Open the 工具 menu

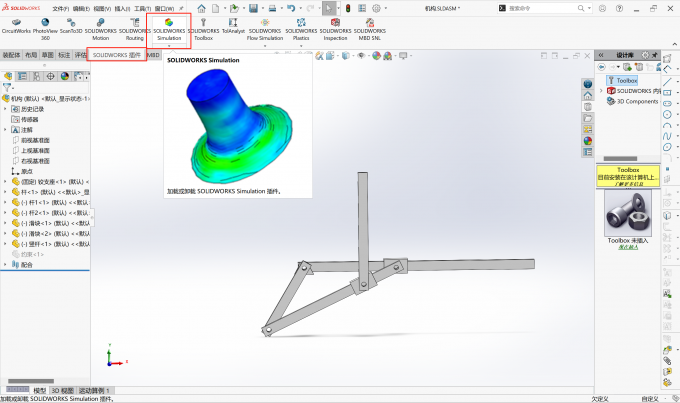click(x=143, y=8)
